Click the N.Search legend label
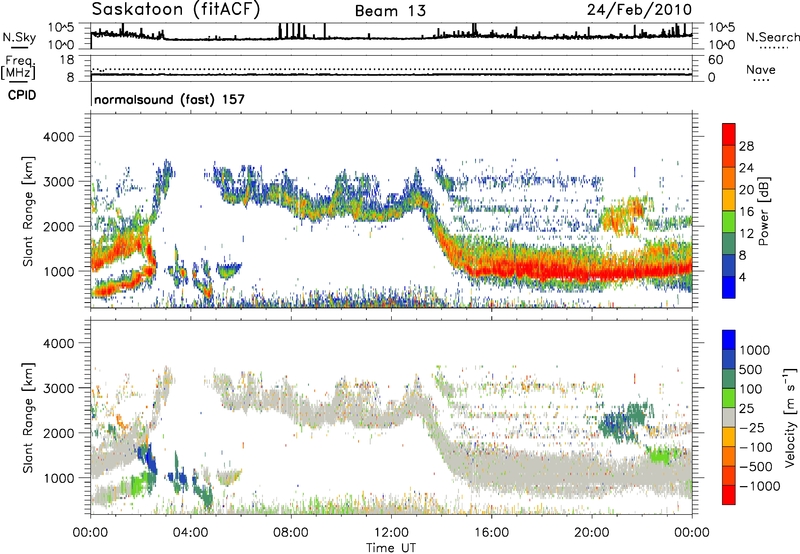800x554 pixels. [772, 37]
